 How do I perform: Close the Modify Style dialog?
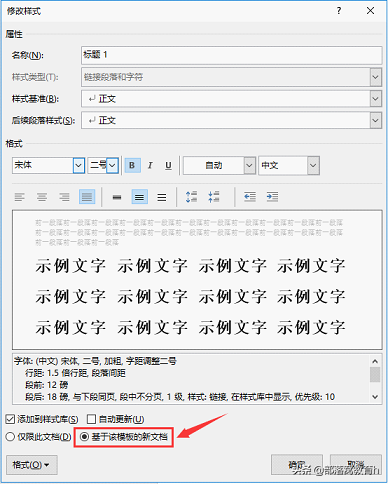[370, 11]
